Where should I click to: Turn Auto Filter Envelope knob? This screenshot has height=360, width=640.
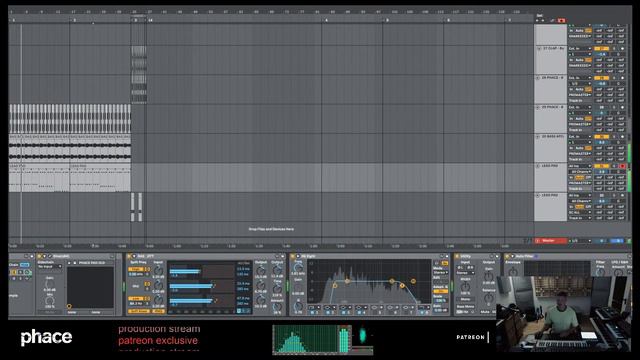(x=513, y=272)
